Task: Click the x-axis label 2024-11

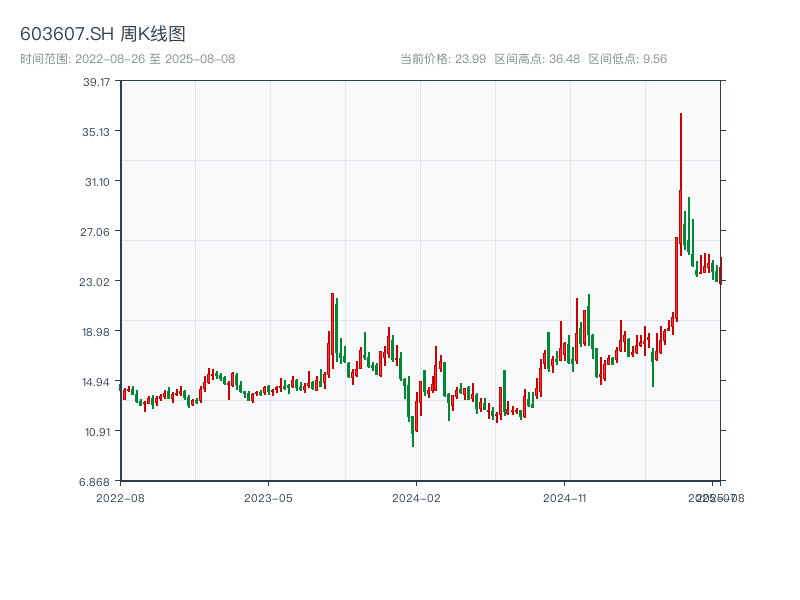Action: [x=564, y=498]
